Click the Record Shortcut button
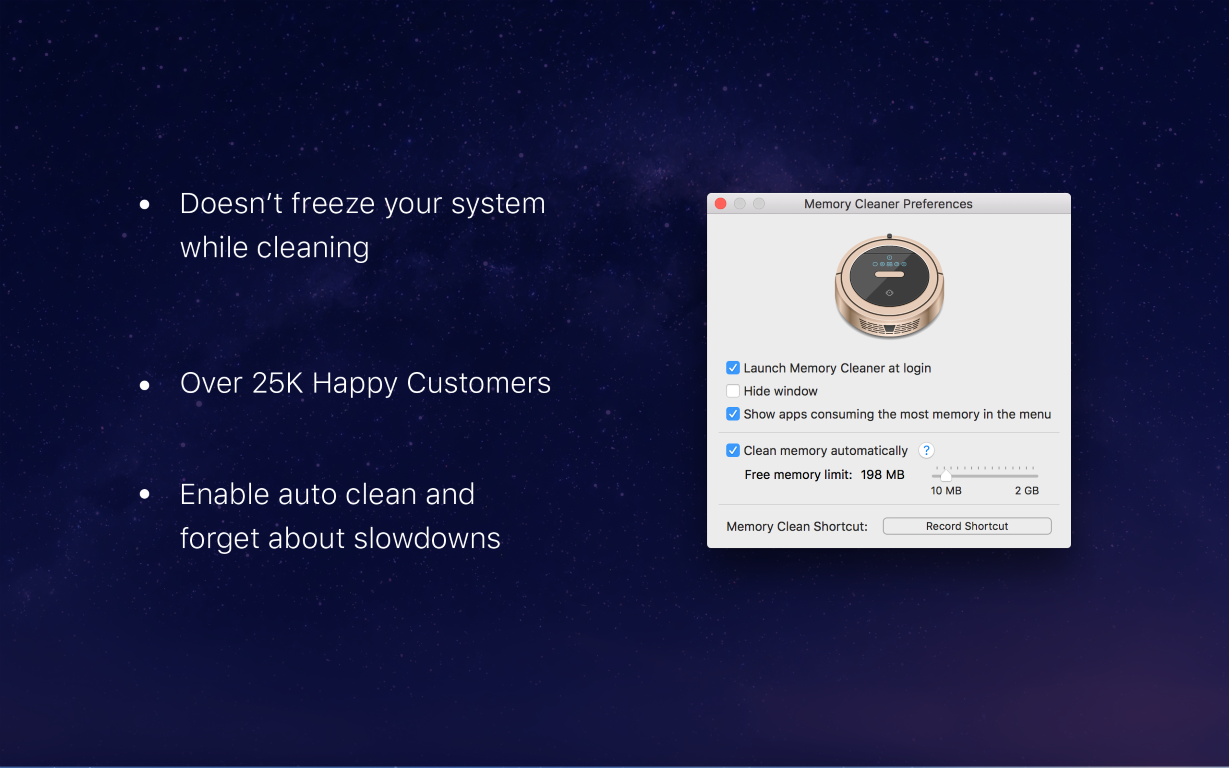Image resolution: width=1229 pixels, height=768 pixels. click(x=967, y=526)
